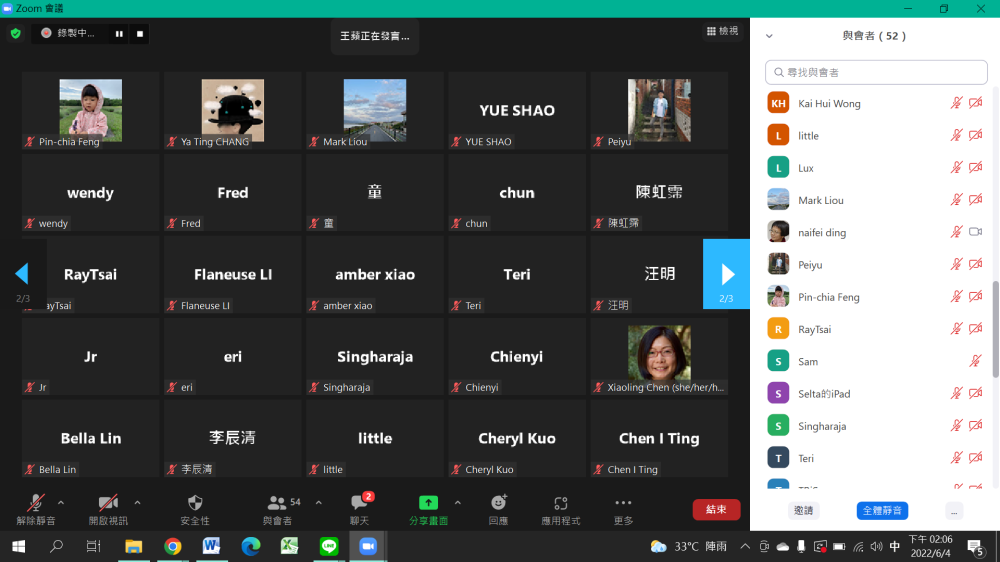Screen dimensions: 1000x562
Task: Expand video options arrow beside 開啟視訊
Action: 137,502
